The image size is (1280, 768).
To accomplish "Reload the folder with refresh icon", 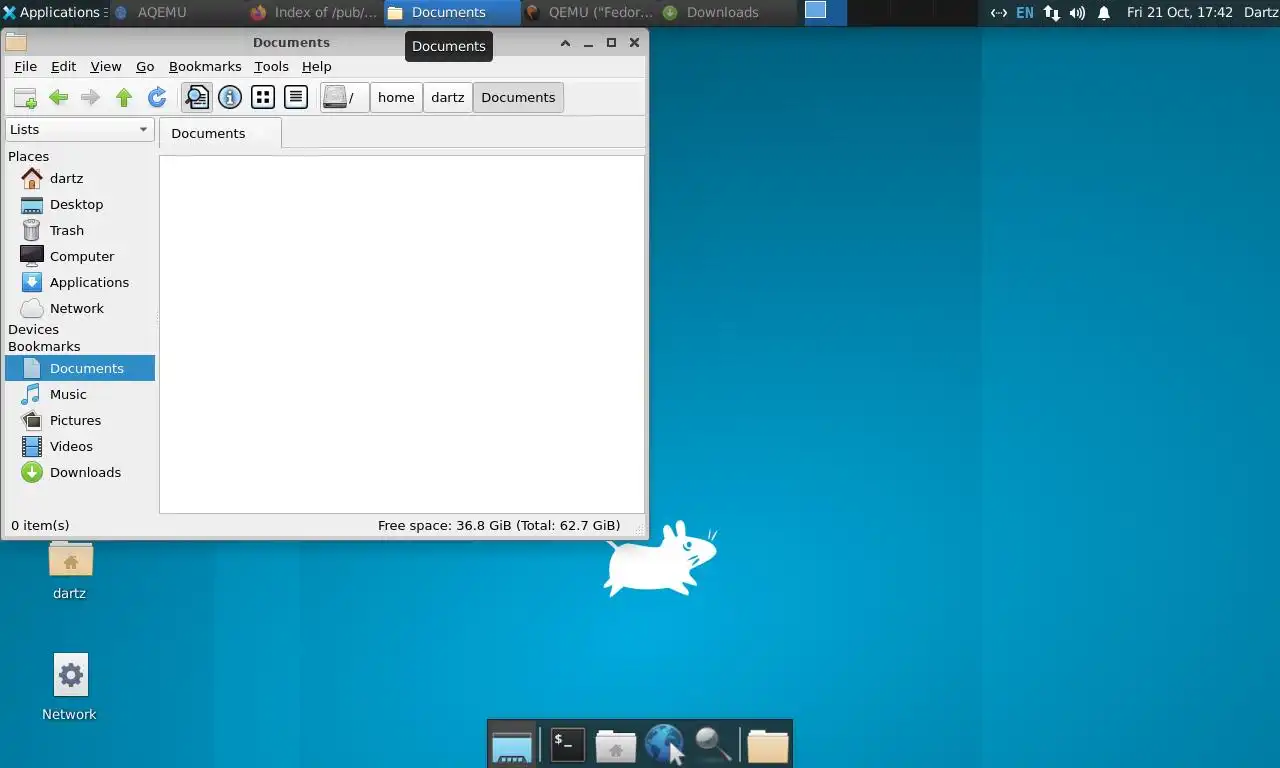I will point(157,97).
